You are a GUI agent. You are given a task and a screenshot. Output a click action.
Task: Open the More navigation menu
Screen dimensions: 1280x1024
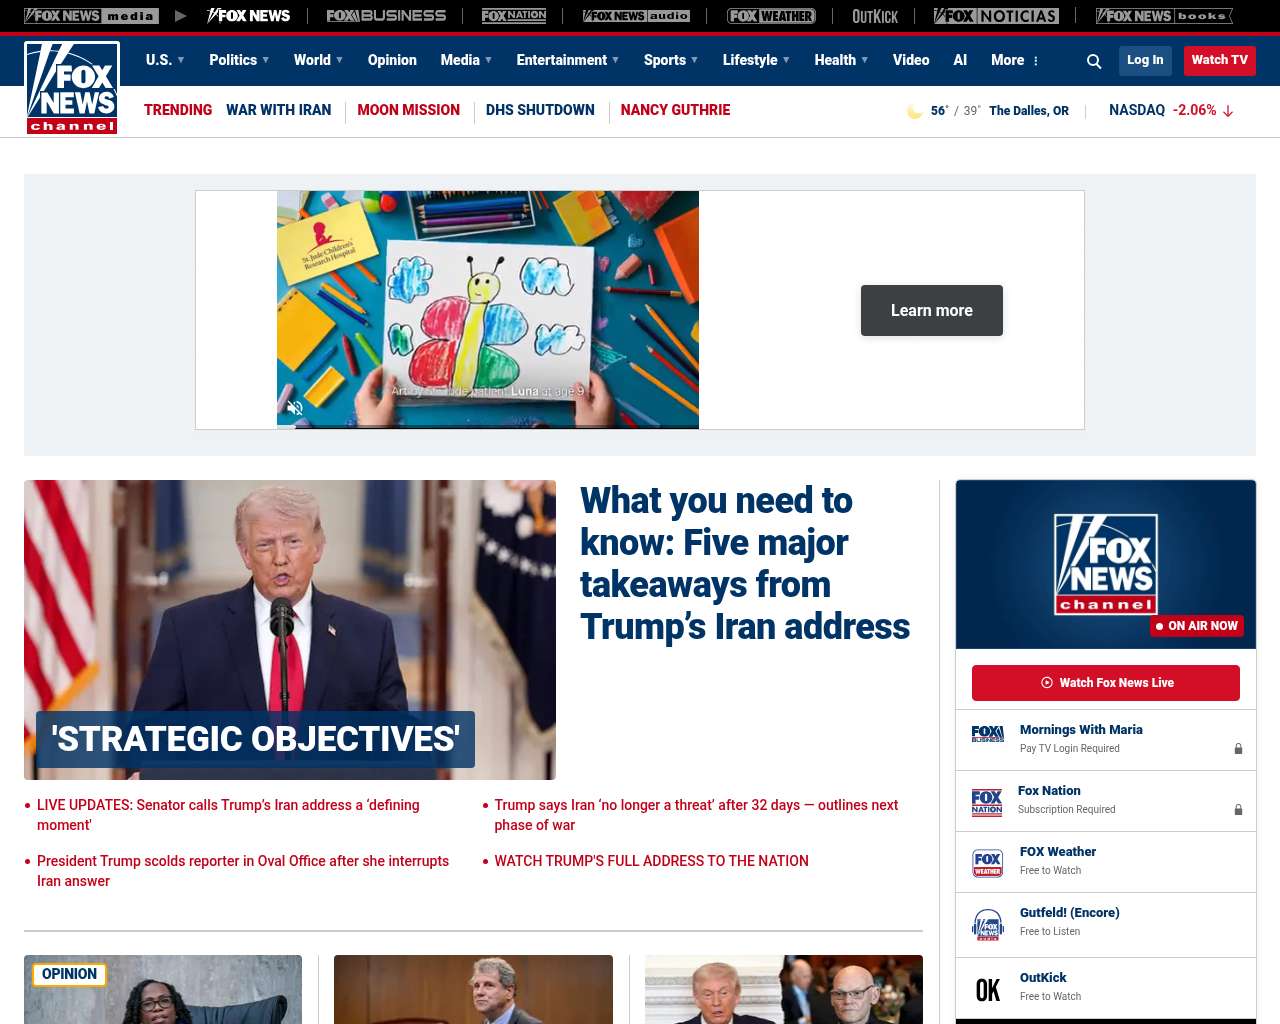click(1015, 60)
